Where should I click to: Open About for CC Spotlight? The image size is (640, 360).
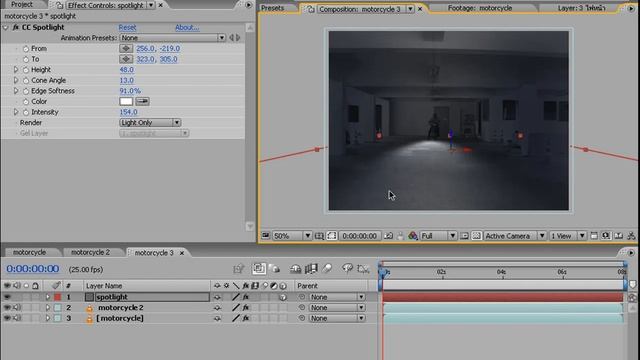tap(187, 27)
